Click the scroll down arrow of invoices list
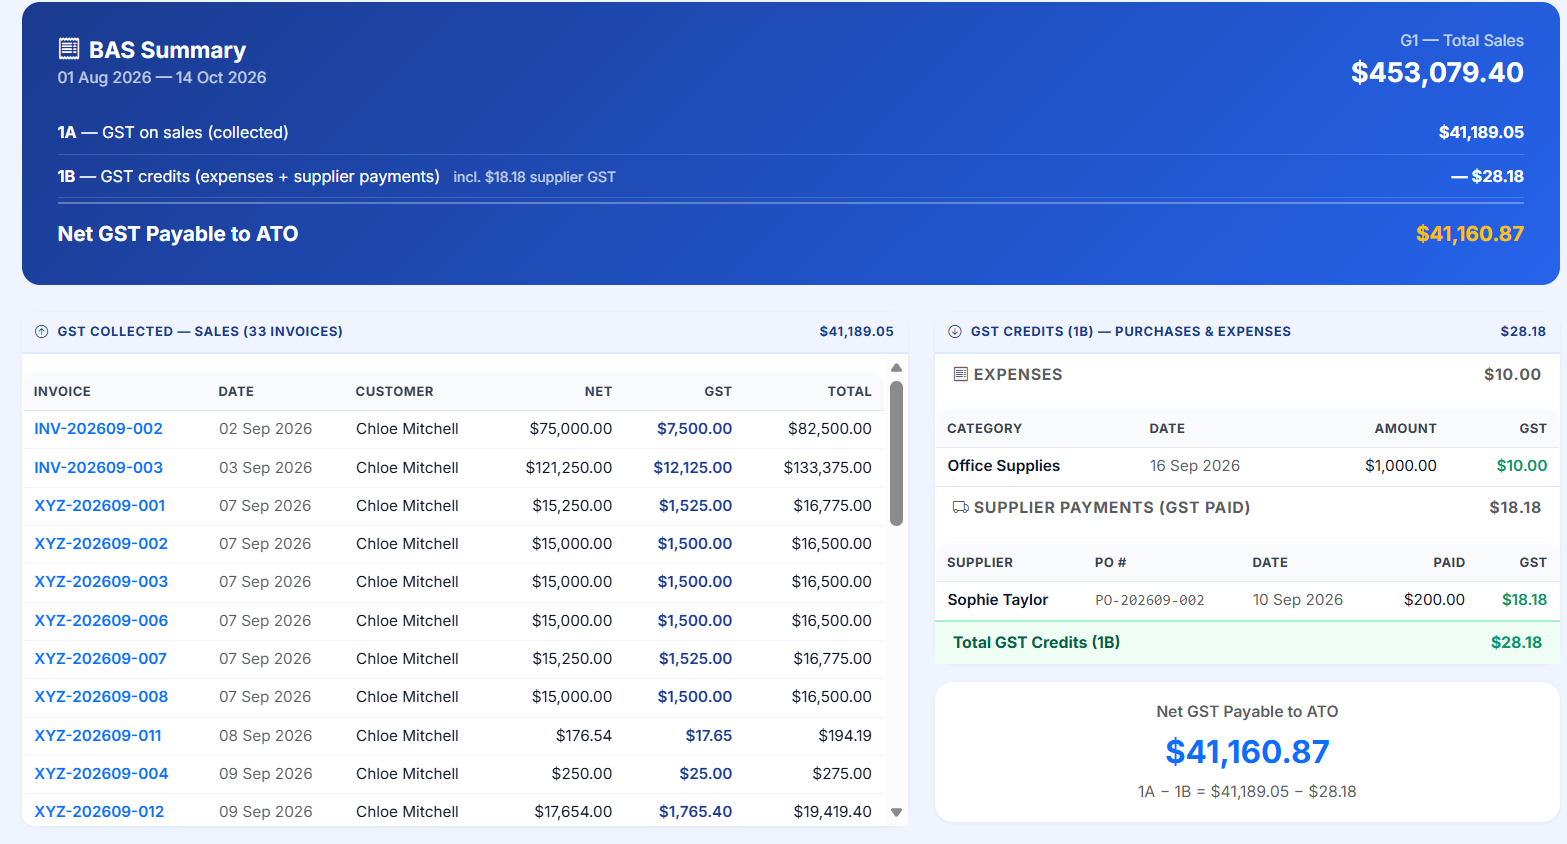 click(x=896, y=812)
